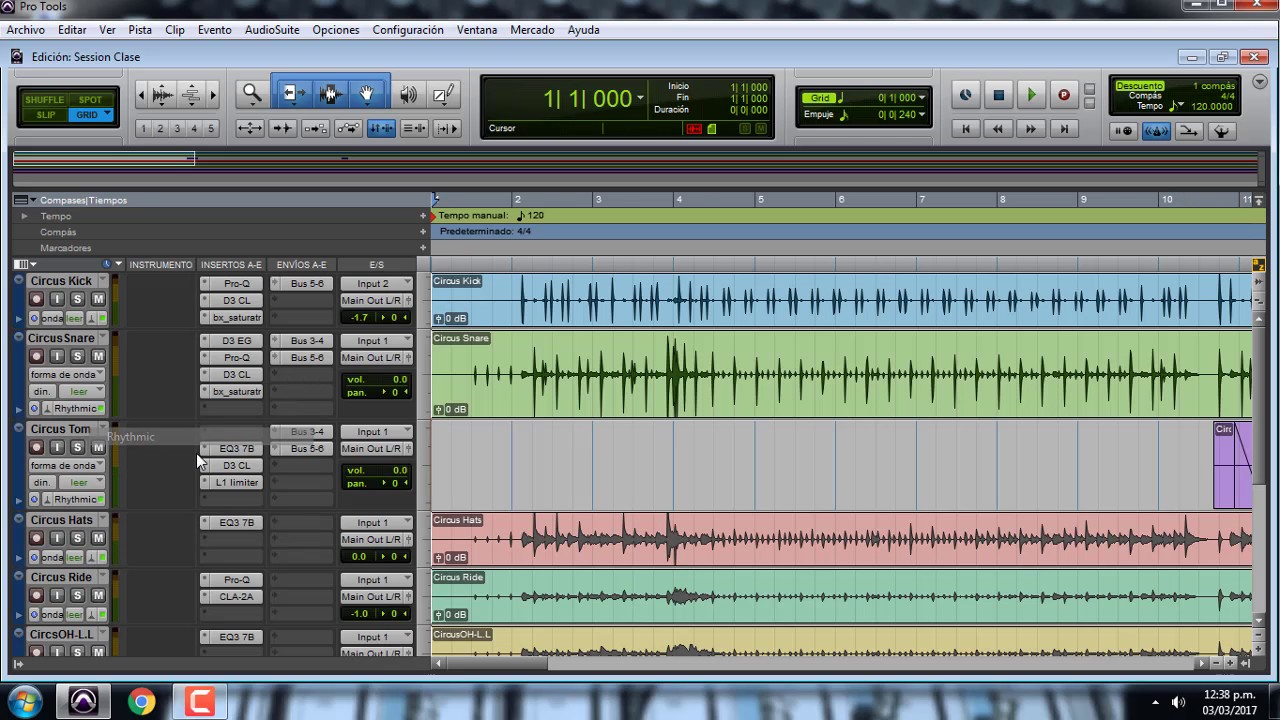
Task: Open Pro Tools from the taskbar
Action: 83,702
